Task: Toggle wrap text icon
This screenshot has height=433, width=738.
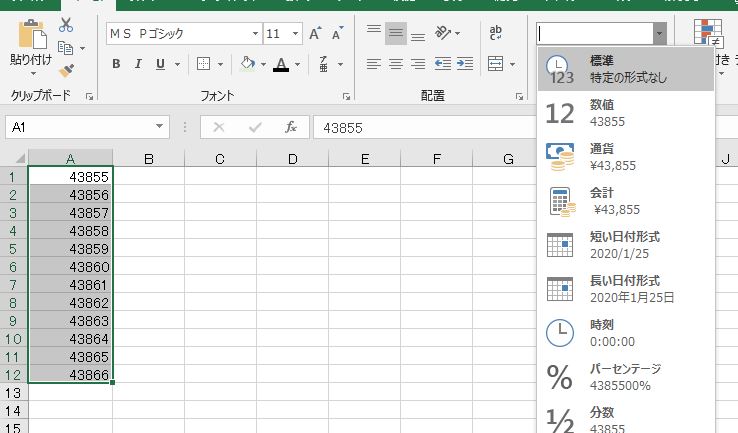Action: tap(496, 33)
